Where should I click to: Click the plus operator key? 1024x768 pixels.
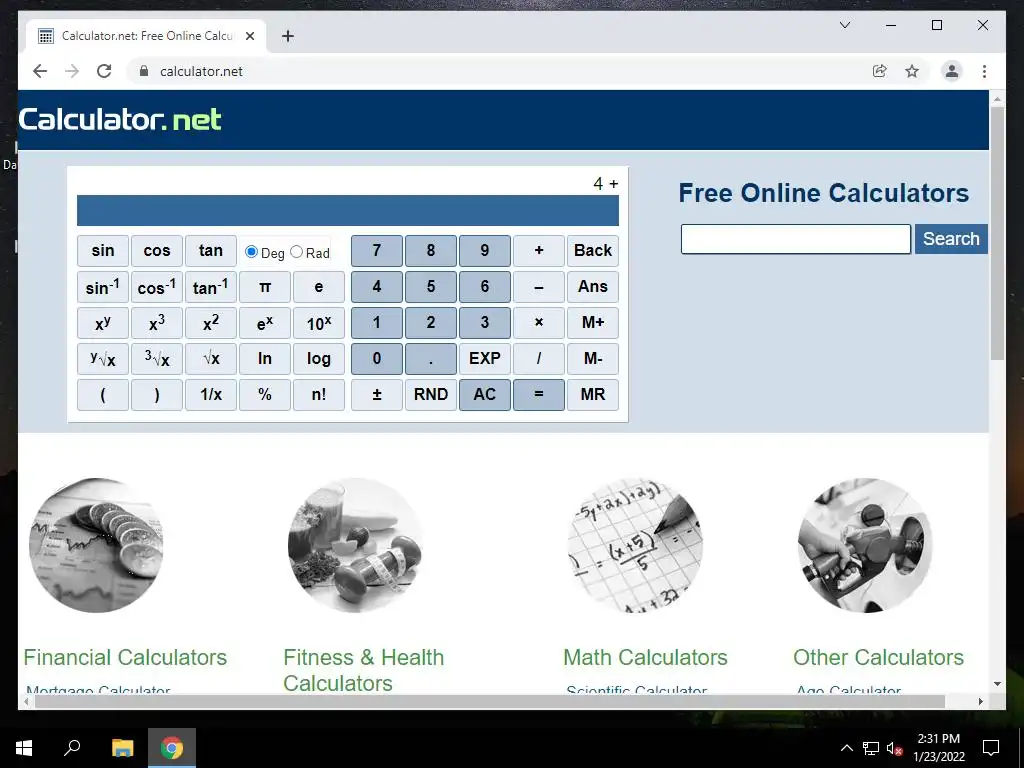[539, 251]
